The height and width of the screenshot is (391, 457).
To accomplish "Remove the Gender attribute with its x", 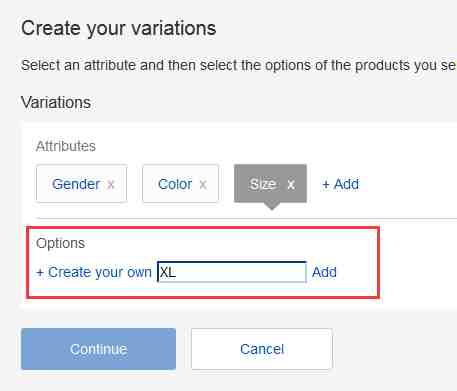I will (x=111, y=184).
